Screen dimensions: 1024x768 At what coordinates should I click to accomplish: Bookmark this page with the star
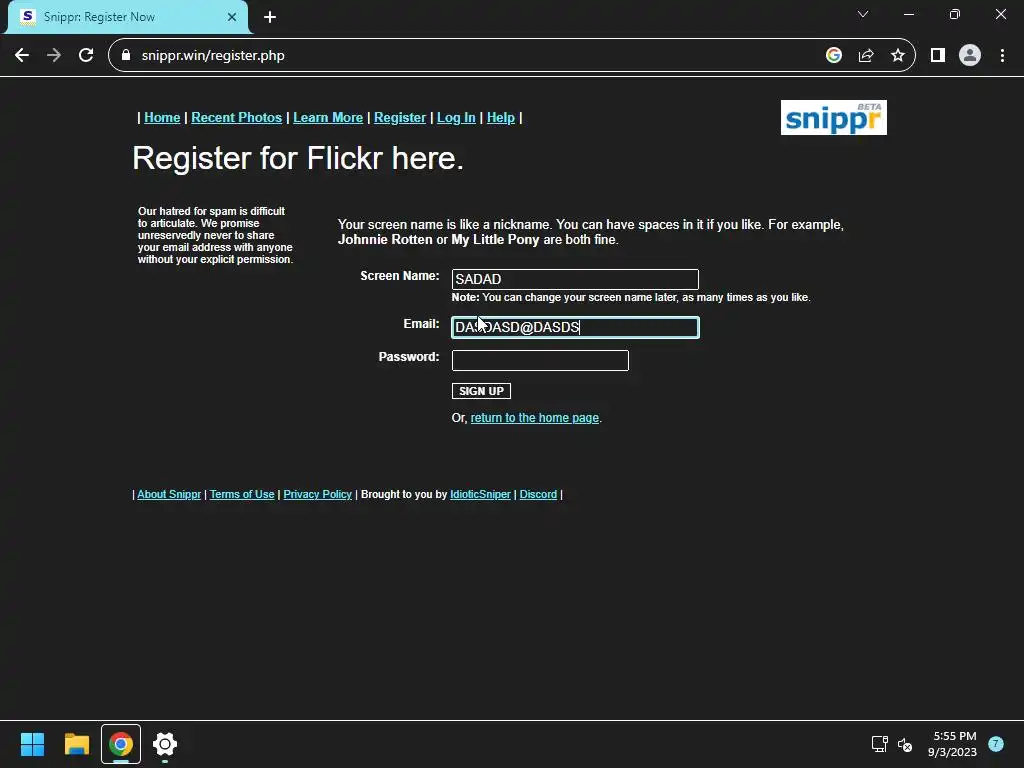[x=898, y=56]
